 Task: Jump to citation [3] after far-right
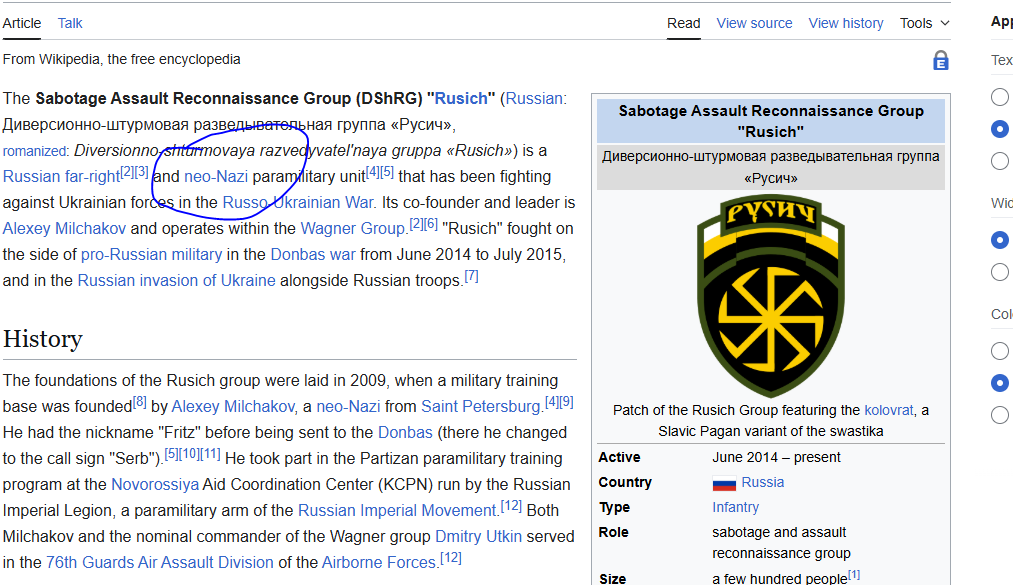click(x=141, y=172)
